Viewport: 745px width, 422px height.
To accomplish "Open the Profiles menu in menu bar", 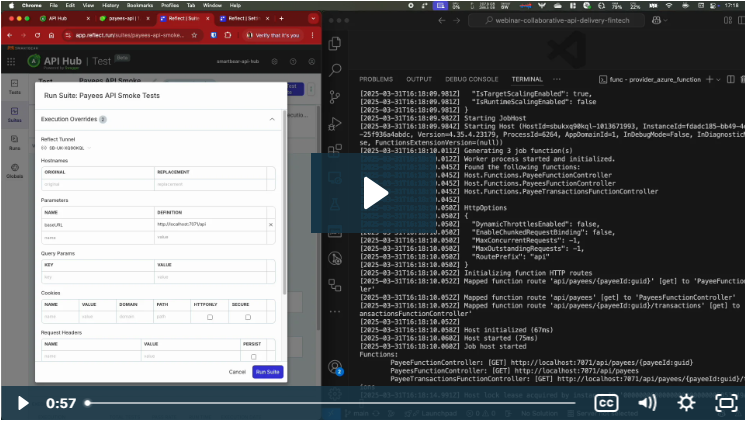I will click(170, 5).
